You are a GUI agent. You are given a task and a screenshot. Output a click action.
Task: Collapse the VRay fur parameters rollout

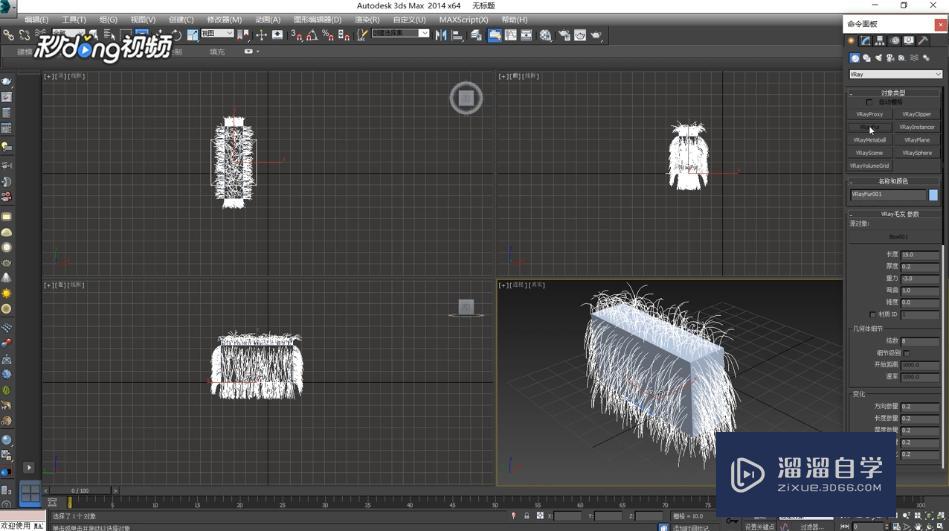click(893, 214)
